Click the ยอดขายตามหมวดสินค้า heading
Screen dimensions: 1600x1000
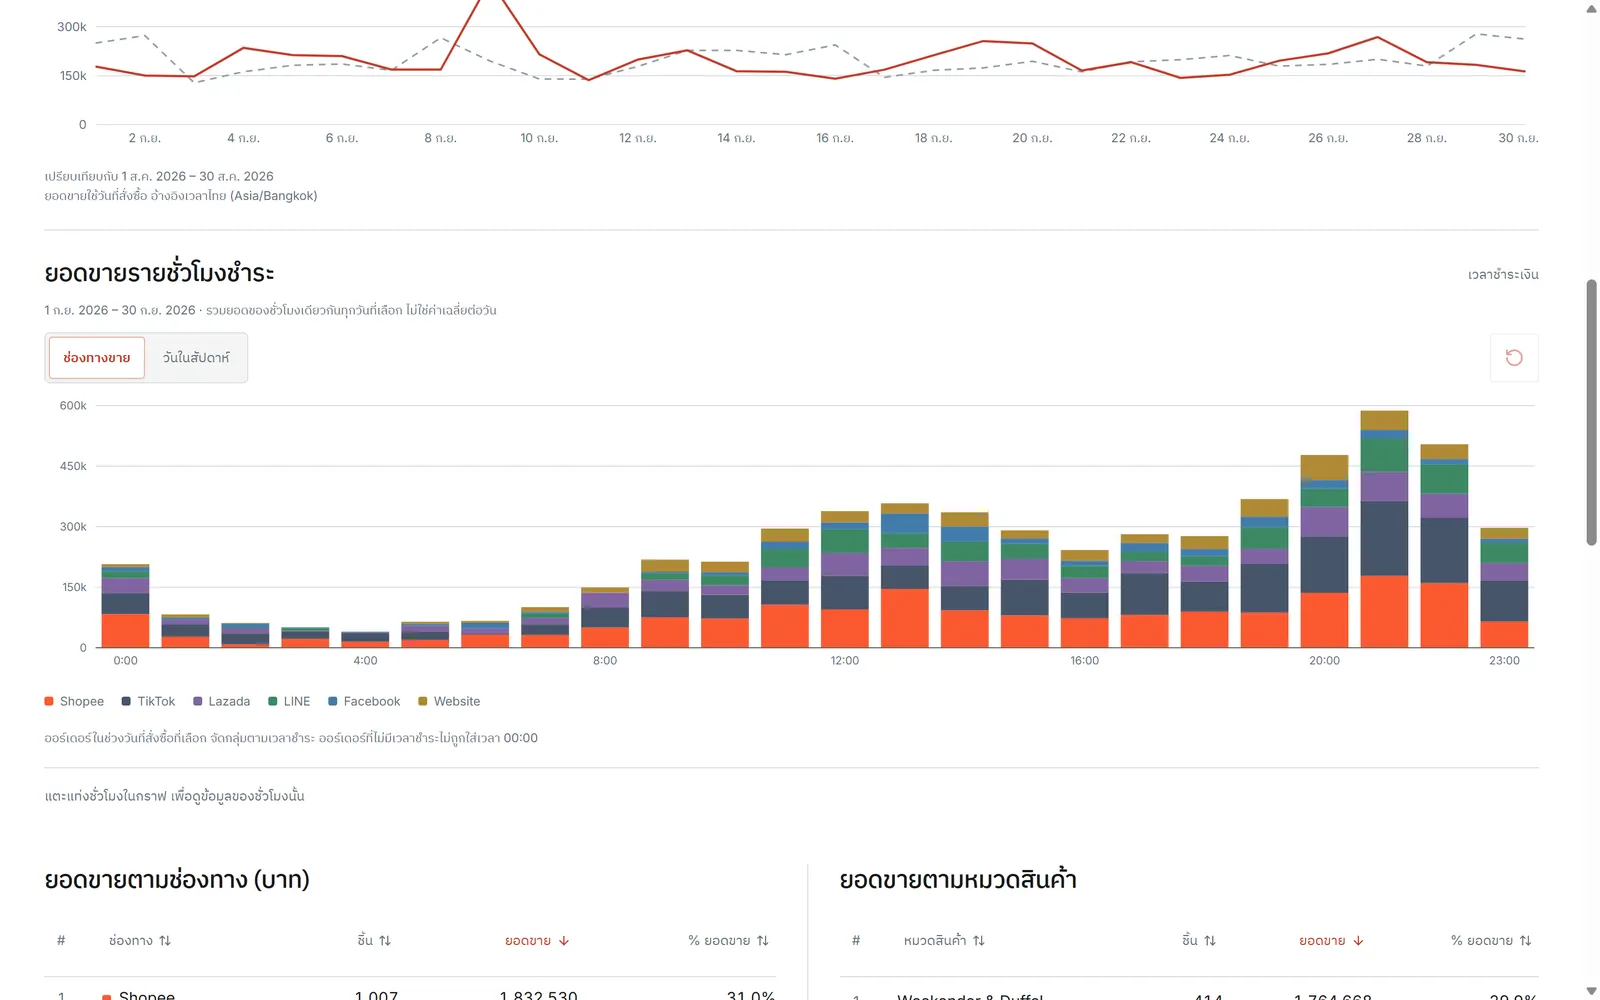tap(958, 880)
